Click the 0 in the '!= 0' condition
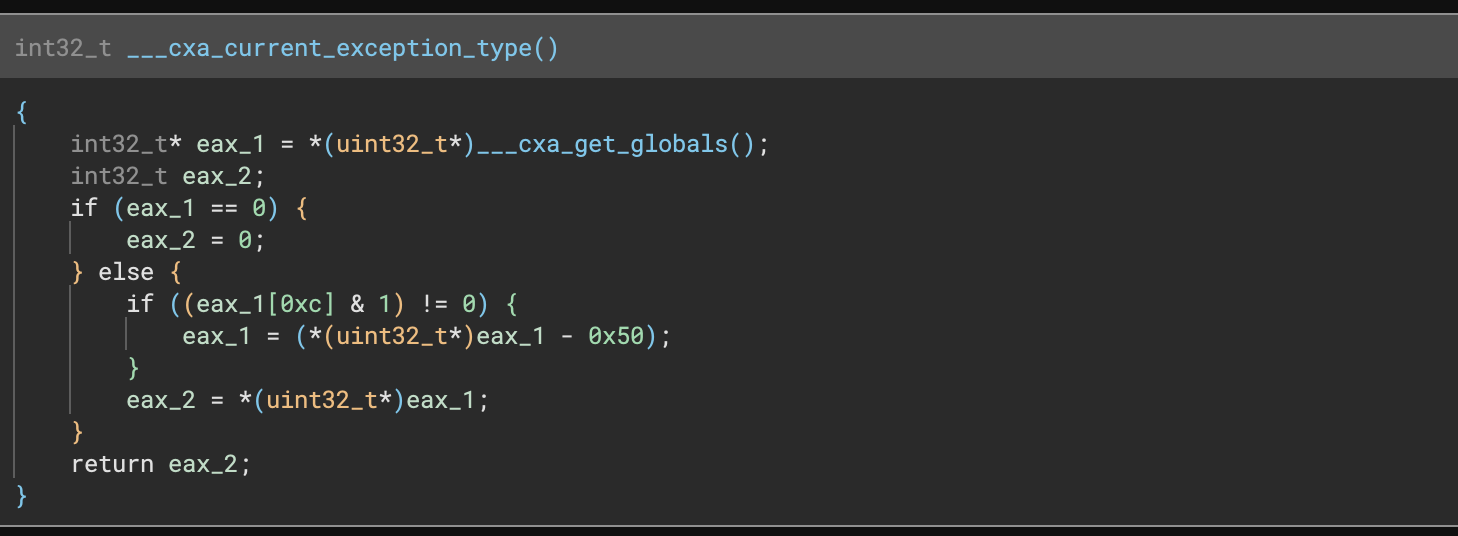This screenshot has height=536, width=1458. tap(469, 304)
